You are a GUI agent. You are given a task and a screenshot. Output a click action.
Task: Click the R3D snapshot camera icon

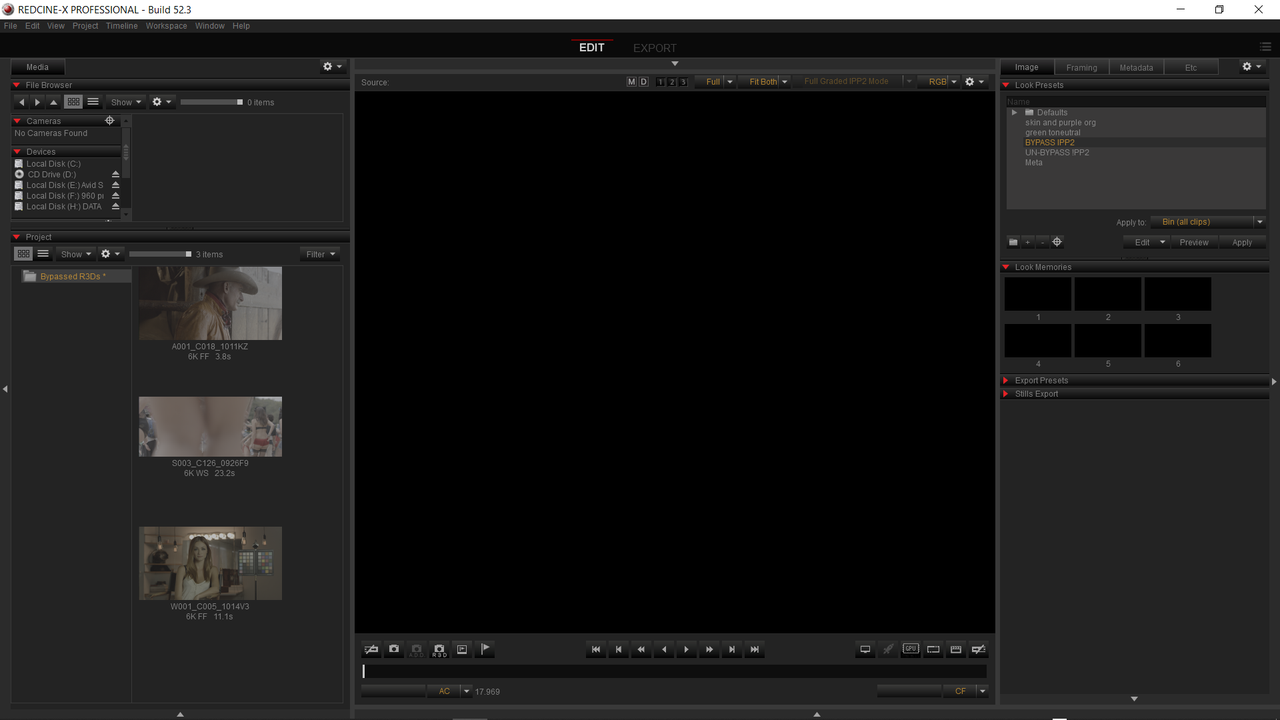click(x=439, y=649)
